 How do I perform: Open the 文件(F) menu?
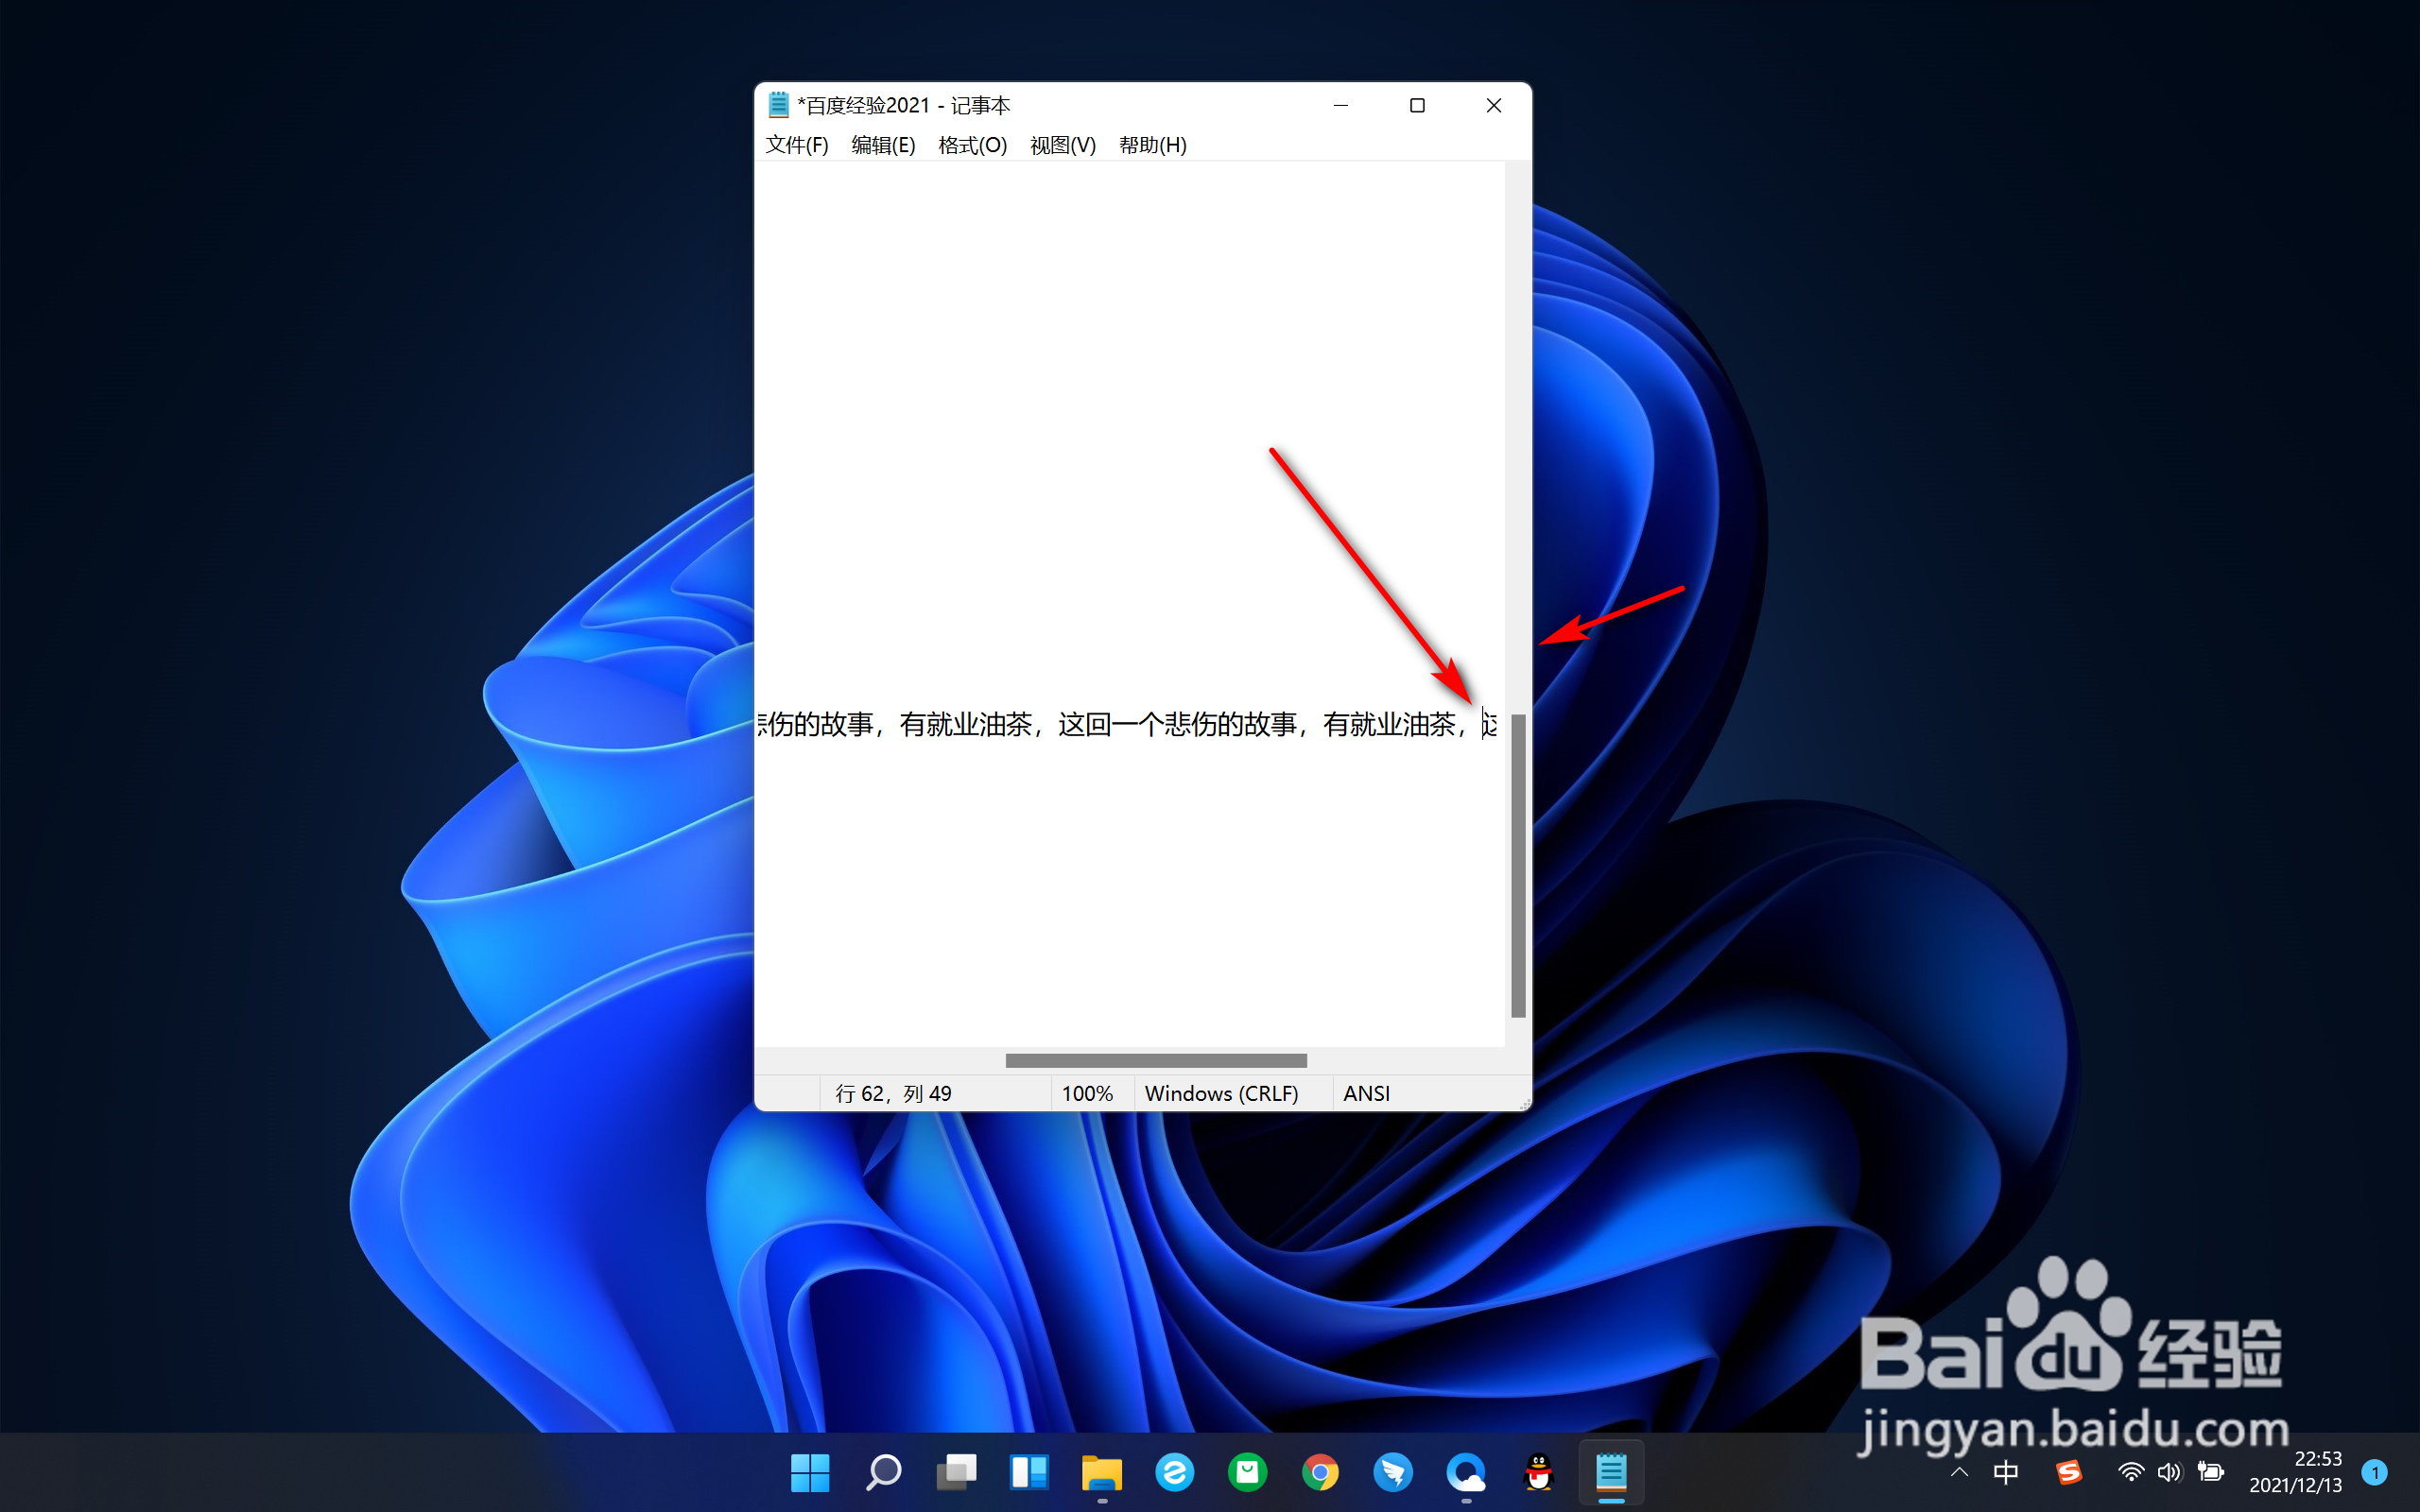click(796, 145)
